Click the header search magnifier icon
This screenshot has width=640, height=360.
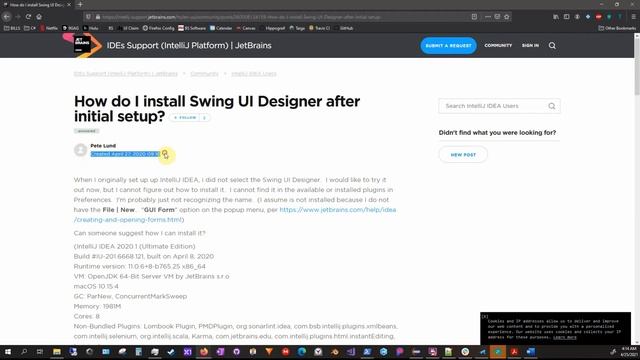tap(552, 45)
